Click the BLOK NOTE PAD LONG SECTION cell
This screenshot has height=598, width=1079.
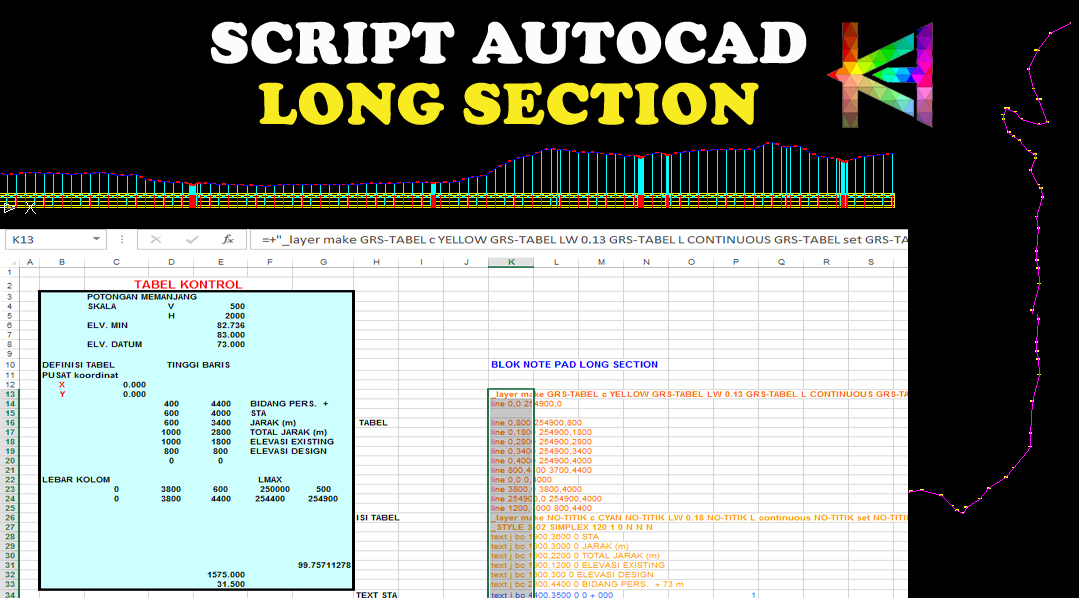pos(575,364)
